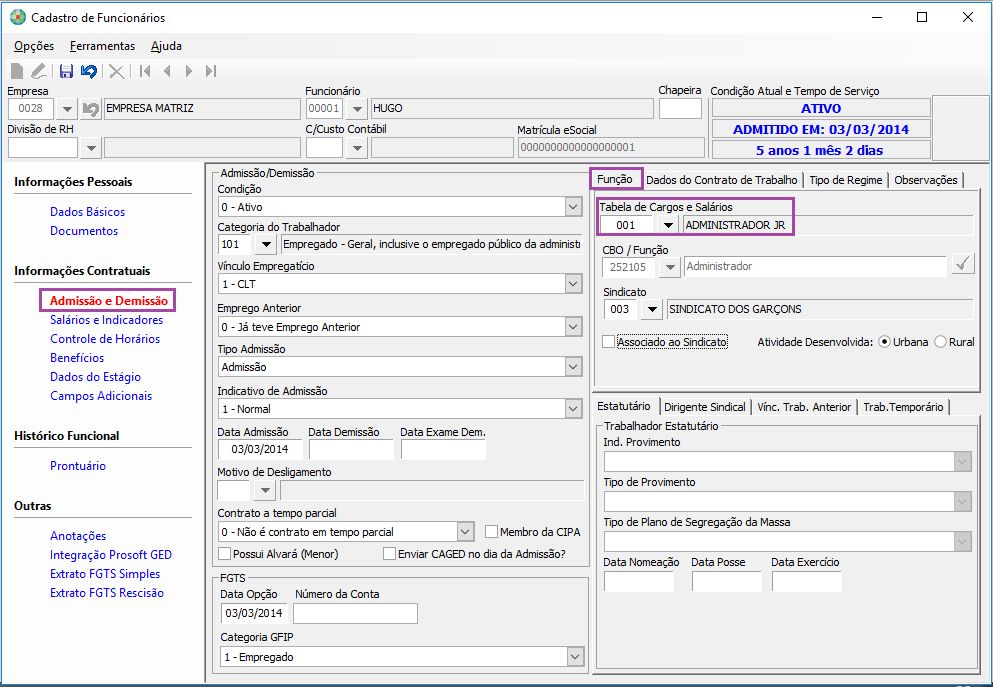Viewport: 993px width, 687px height.
Task: Click the Data Demissão input field
Action: (350, 450)
